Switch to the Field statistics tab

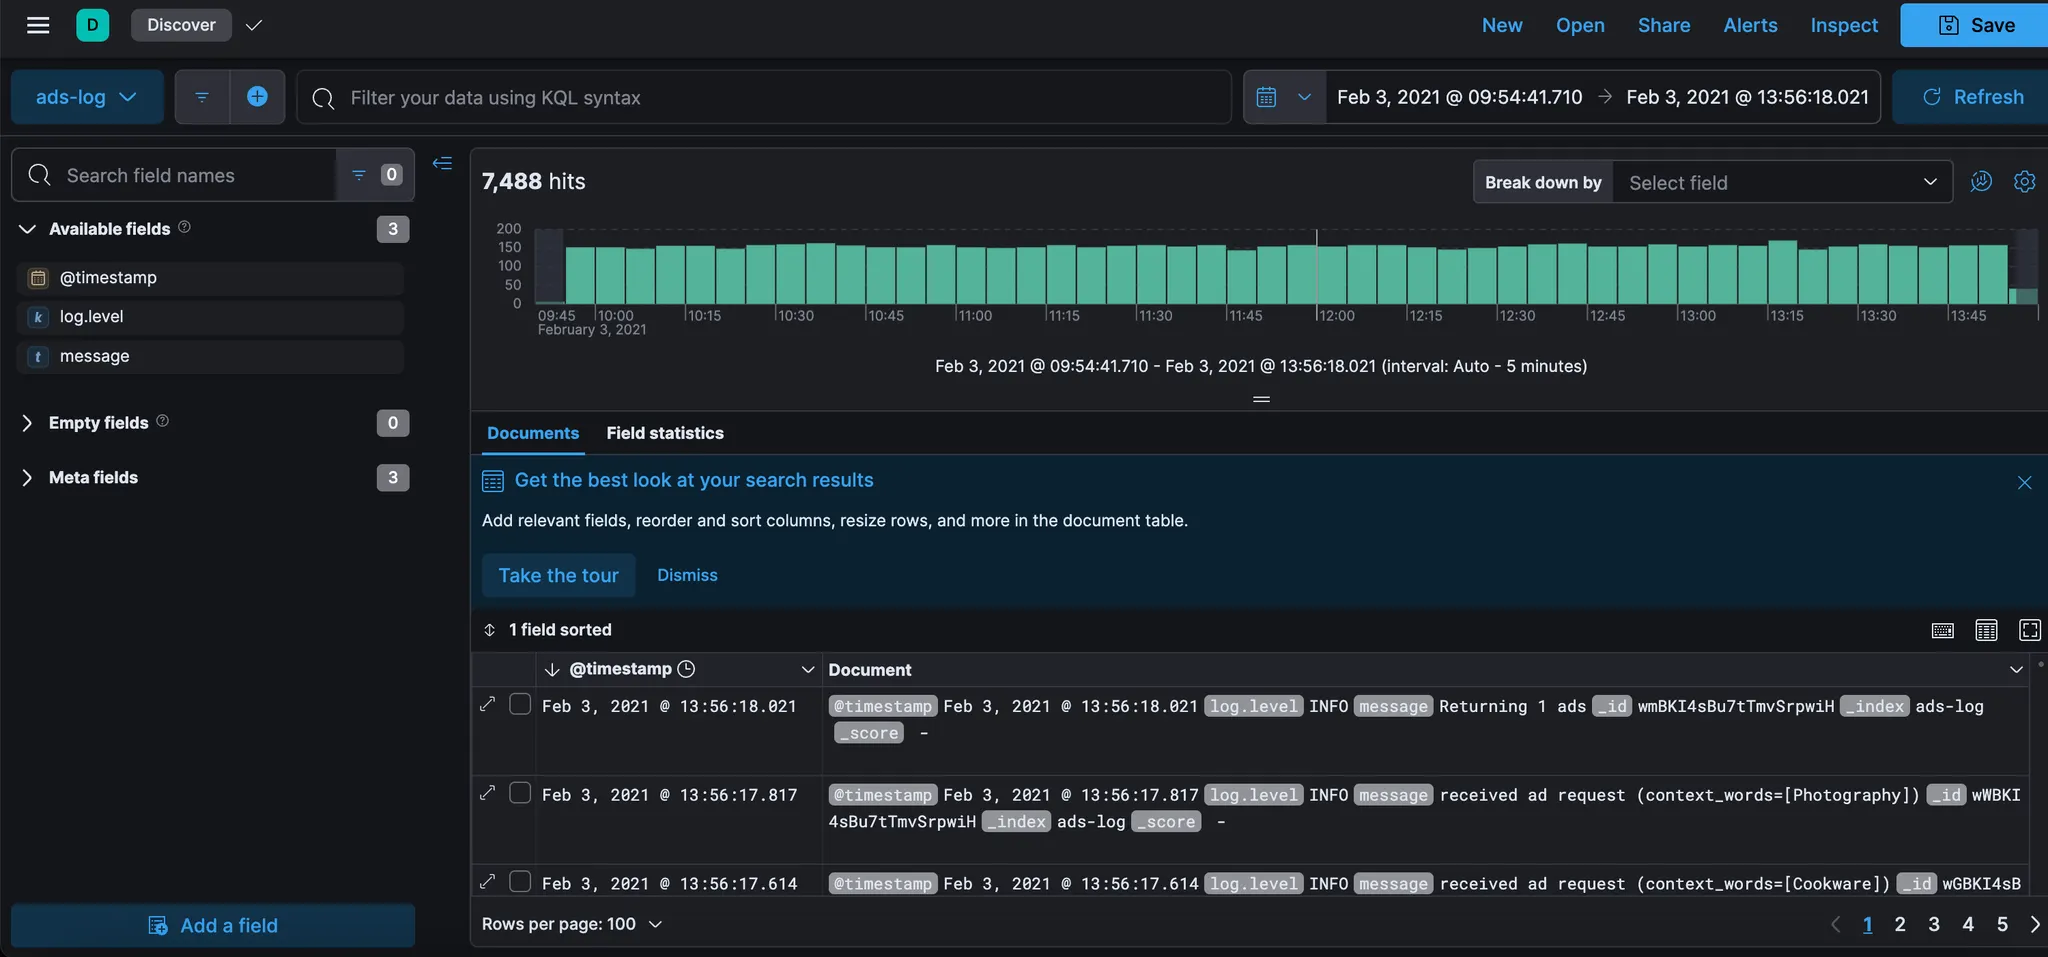coord(664,433)
